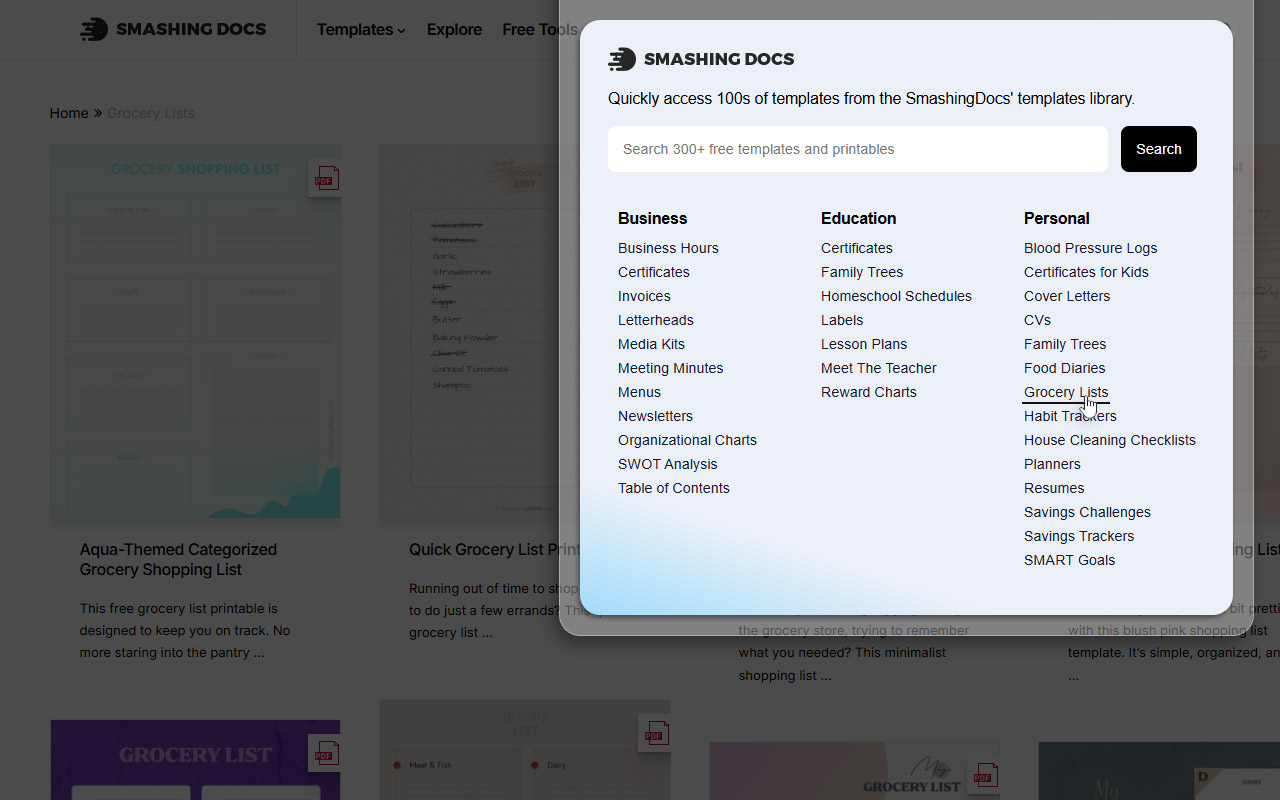Open Family Trees under Personal
Screen dimensions: 1280x800
pos(1065,344)
